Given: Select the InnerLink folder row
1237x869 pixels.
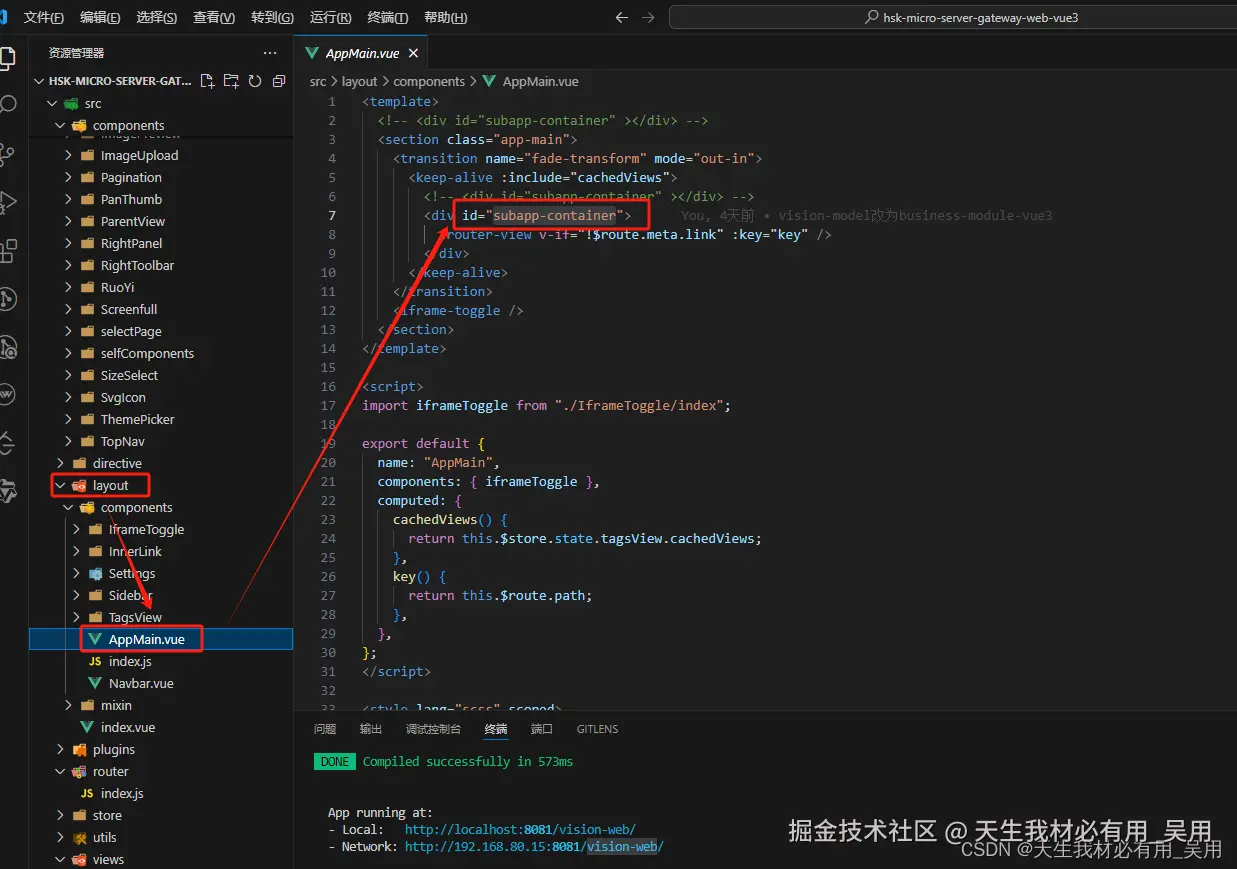Looking at the screenshot, I should [x=161, y=551].
